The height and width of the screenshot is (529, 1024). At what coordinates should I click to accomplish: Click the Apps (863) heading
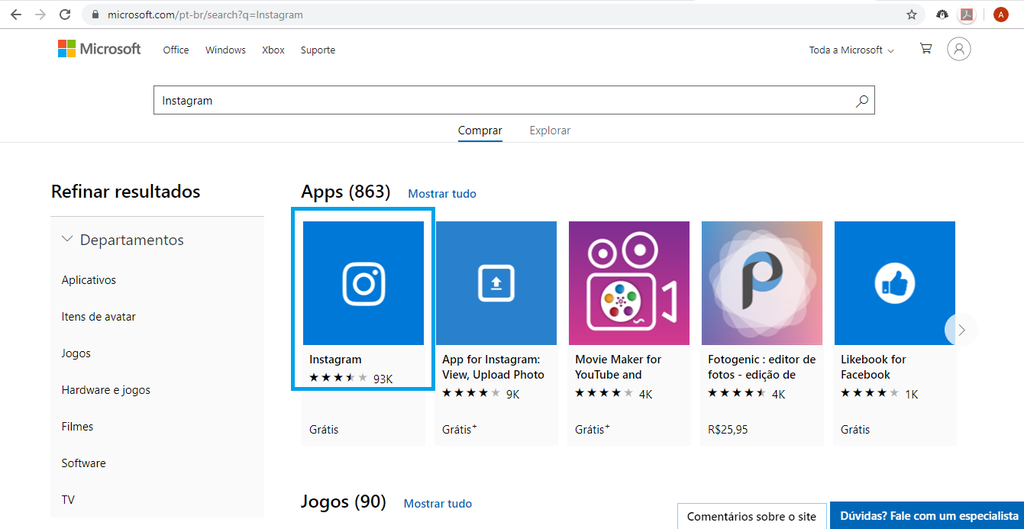click(345, 192)
